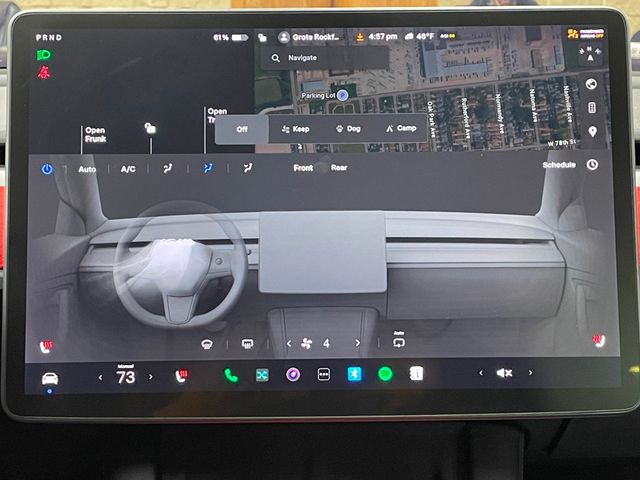Open the teal crossed-arrows app icon

[262, 375]
